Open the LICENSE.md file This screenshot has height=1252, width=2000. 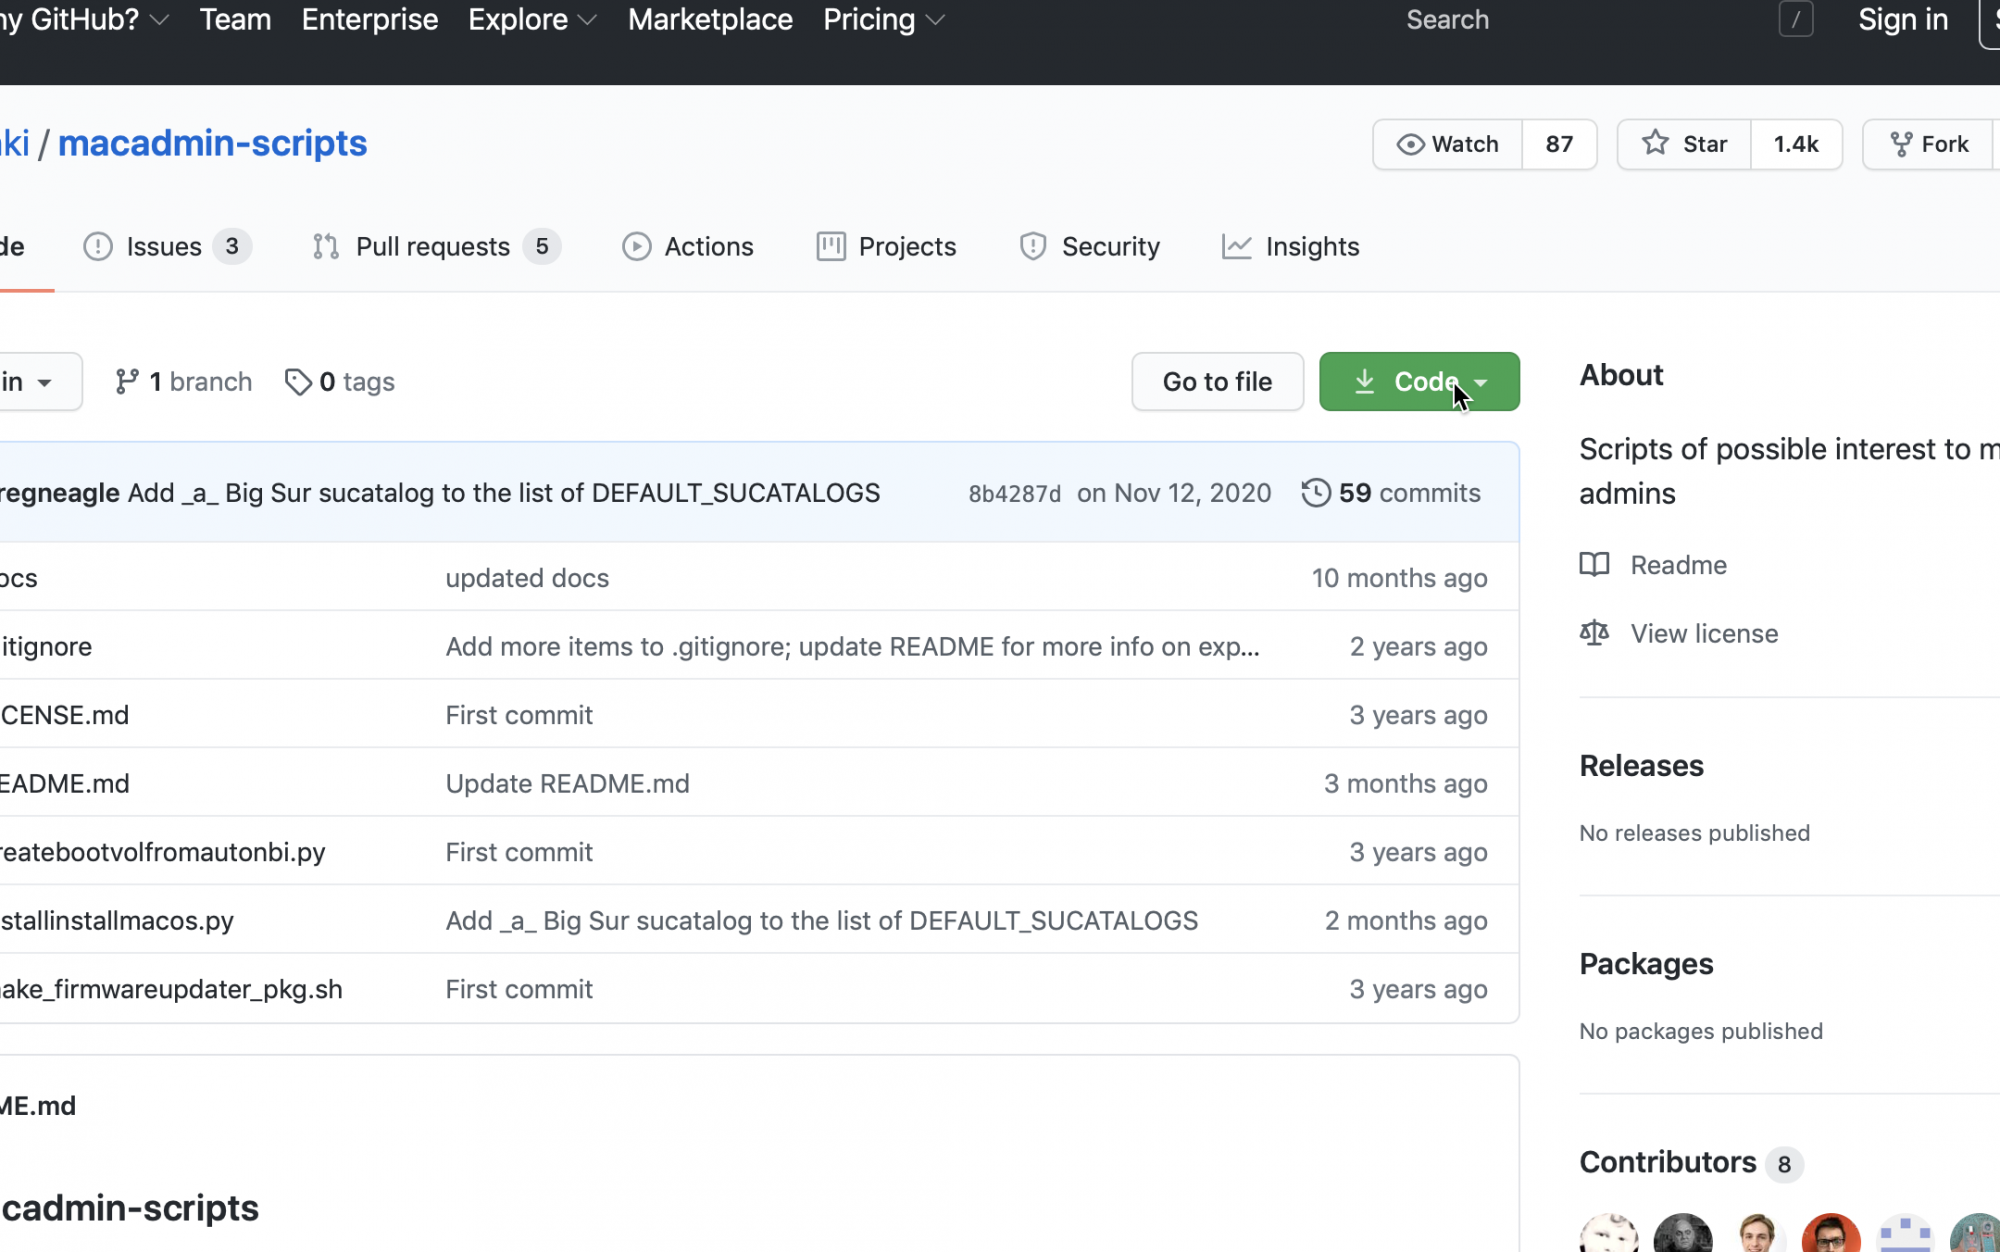(64, 715)
